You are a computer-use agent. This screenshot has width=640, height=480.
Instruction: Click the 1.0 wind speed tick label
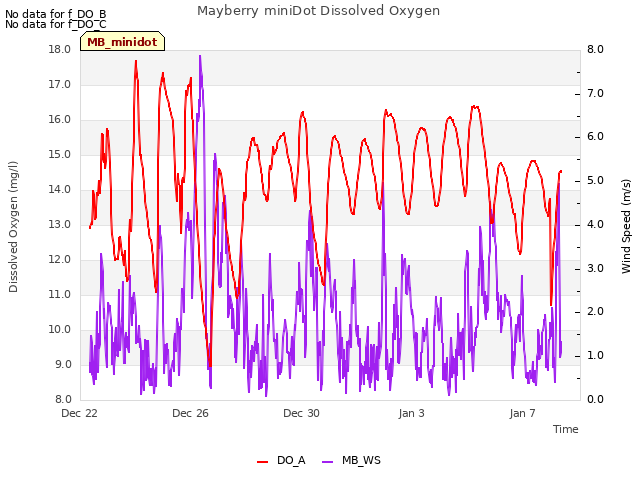[x=595, y=356]
